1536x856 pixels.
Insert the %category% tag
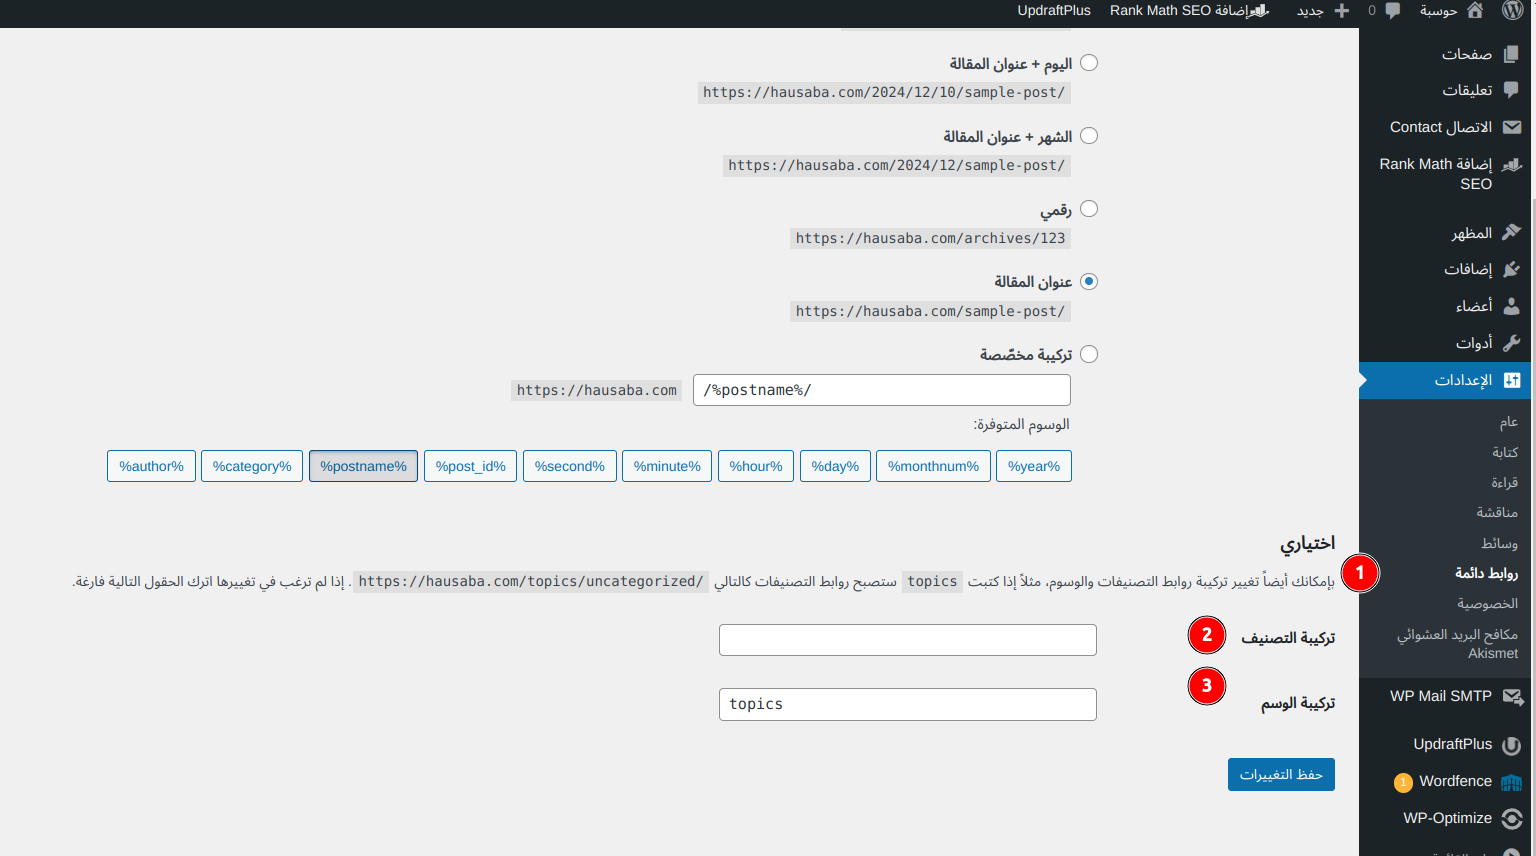tap(252, 466)
